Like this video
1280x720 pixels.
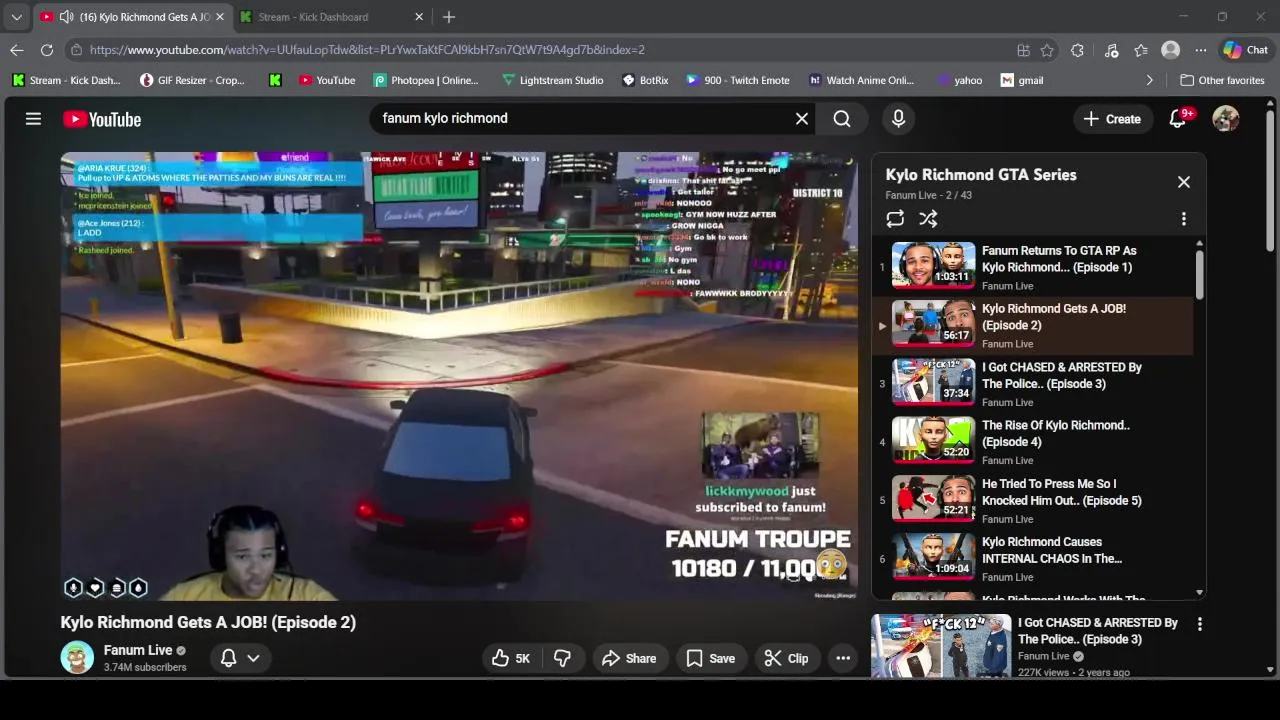(511, 658)
